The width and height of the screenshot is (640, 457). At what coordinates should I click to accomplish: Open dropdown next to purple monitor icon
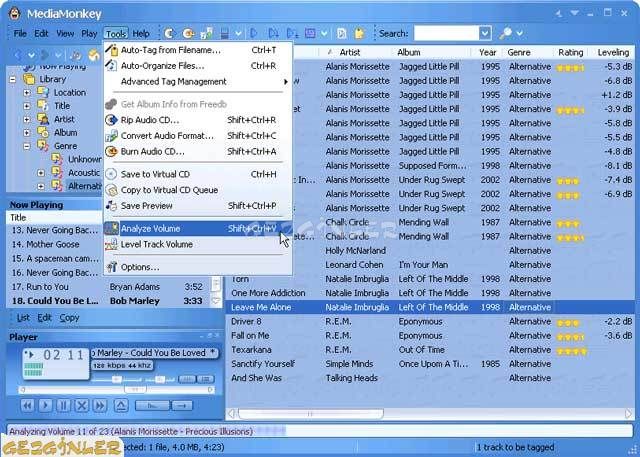324,33
